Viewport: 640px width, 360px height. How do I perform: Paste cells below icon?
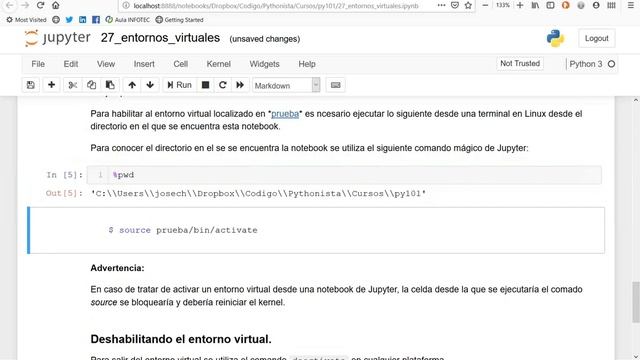click(x=110, y=85)
